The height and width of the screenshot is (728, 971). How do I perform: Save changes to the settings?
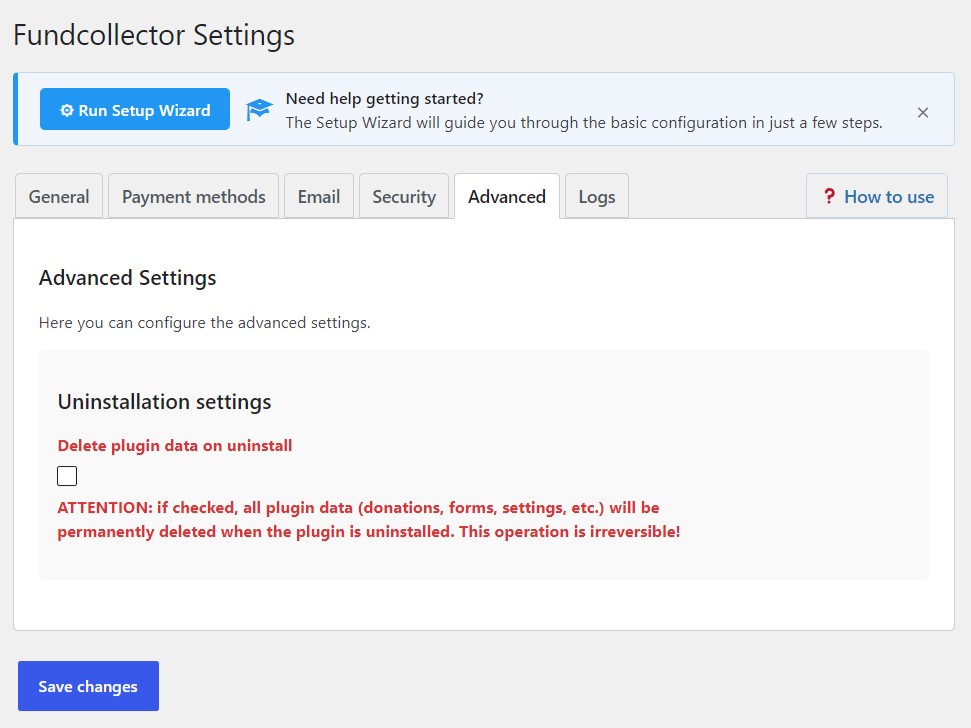tap(88, 686)
